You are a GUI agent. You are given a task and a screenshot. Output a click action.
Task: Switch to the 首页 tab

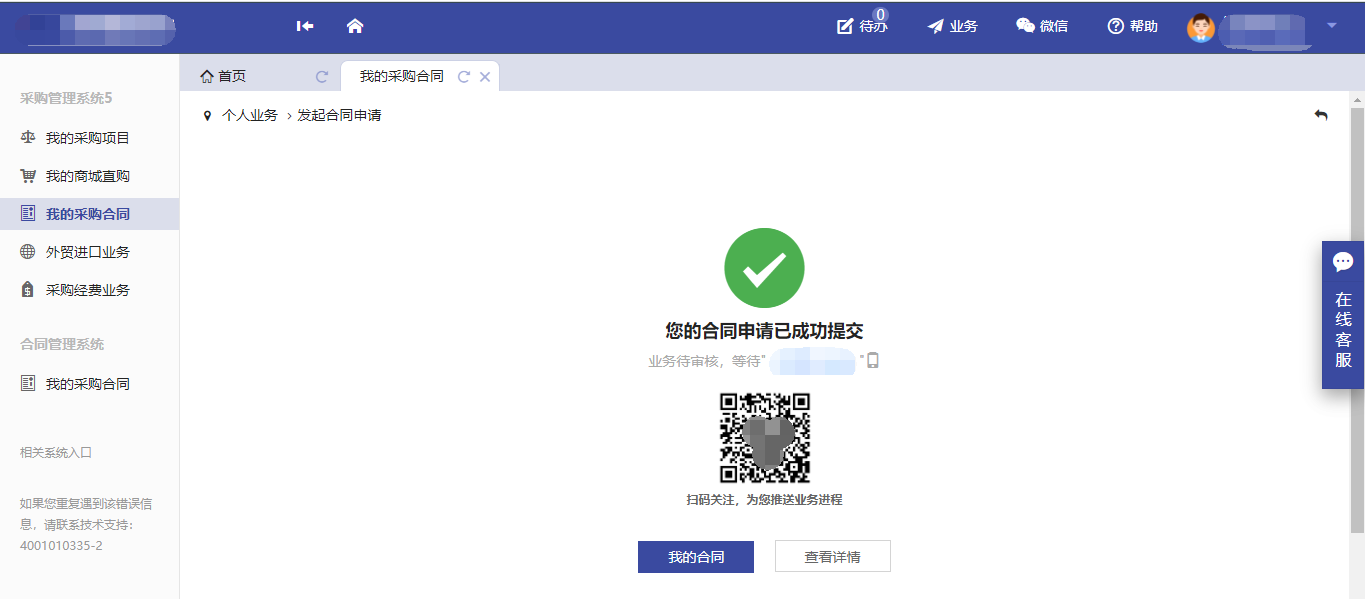pyautogui.click(x=231, y=76)
